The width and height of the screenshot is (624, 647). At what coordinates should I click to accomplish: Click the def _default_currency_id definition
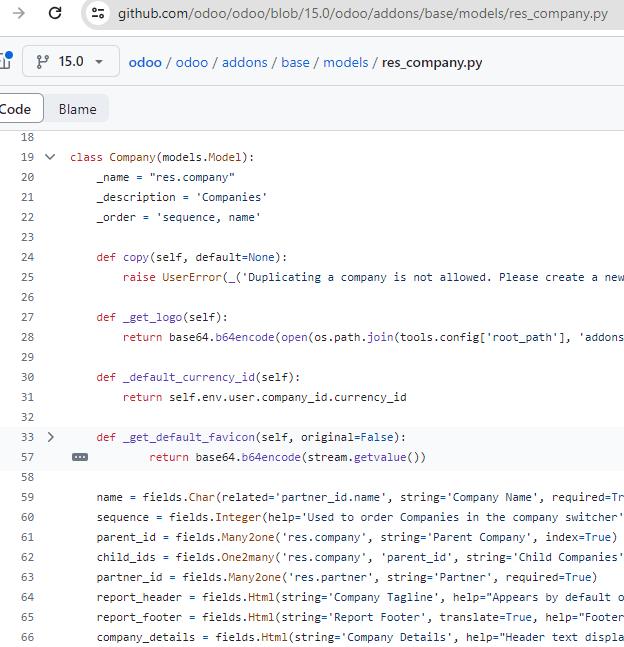tap(198, 377)
